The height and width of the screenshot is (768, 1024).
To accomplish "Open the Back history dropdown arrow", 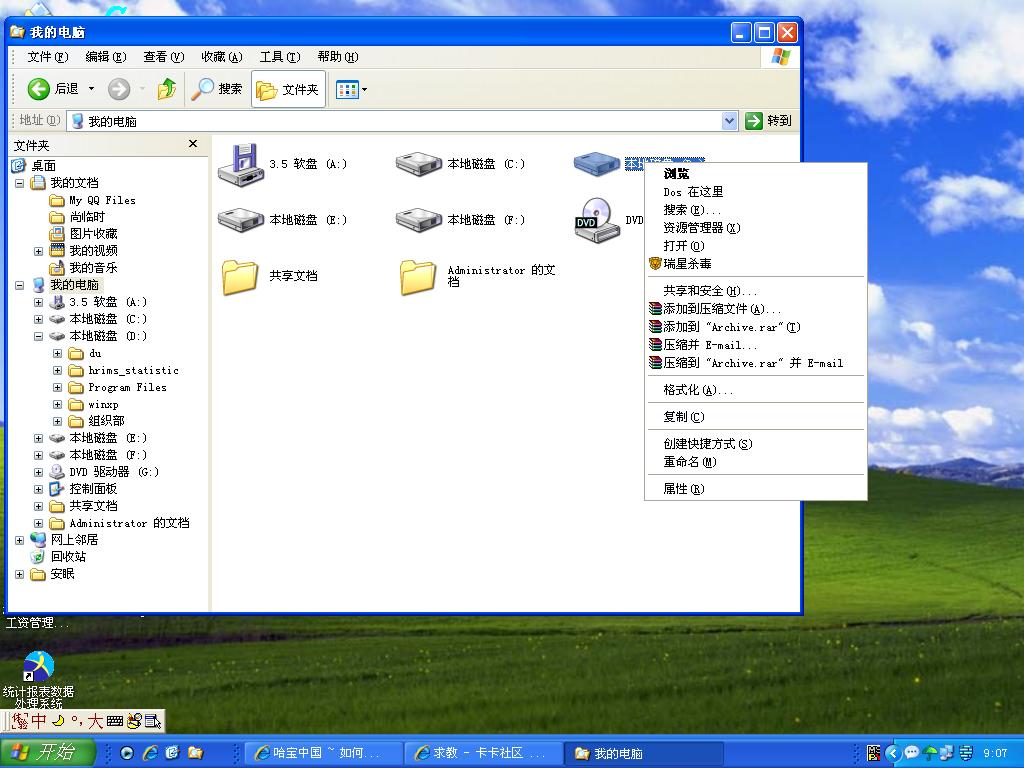I will tap(91, 89).
